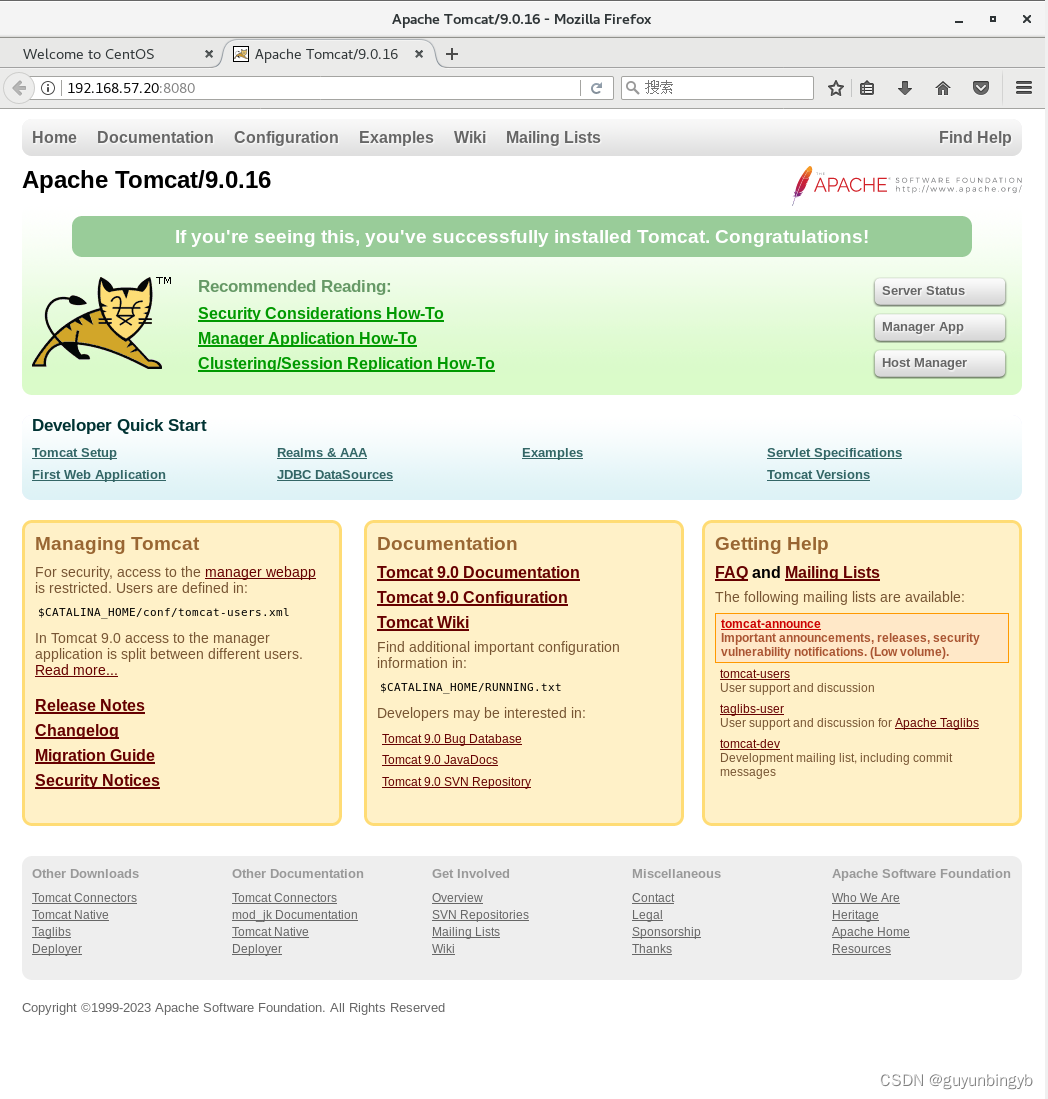The width and height of the screenshot is (1048, 1099).
Task: Open SVN Repositories footer link
Action: [480, 915]
